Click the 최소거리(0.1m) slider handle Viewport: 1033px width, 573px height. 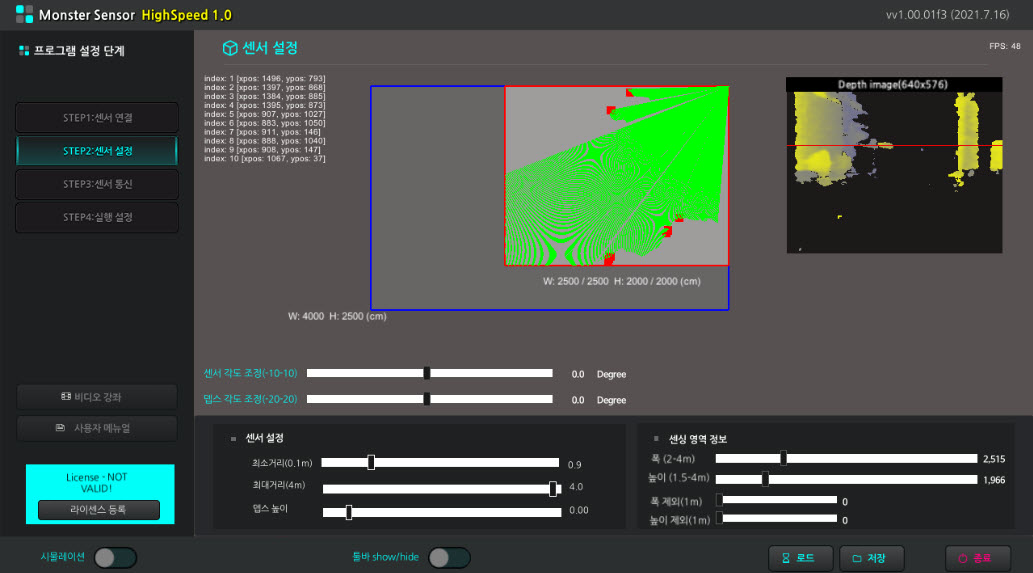[371, 462]
